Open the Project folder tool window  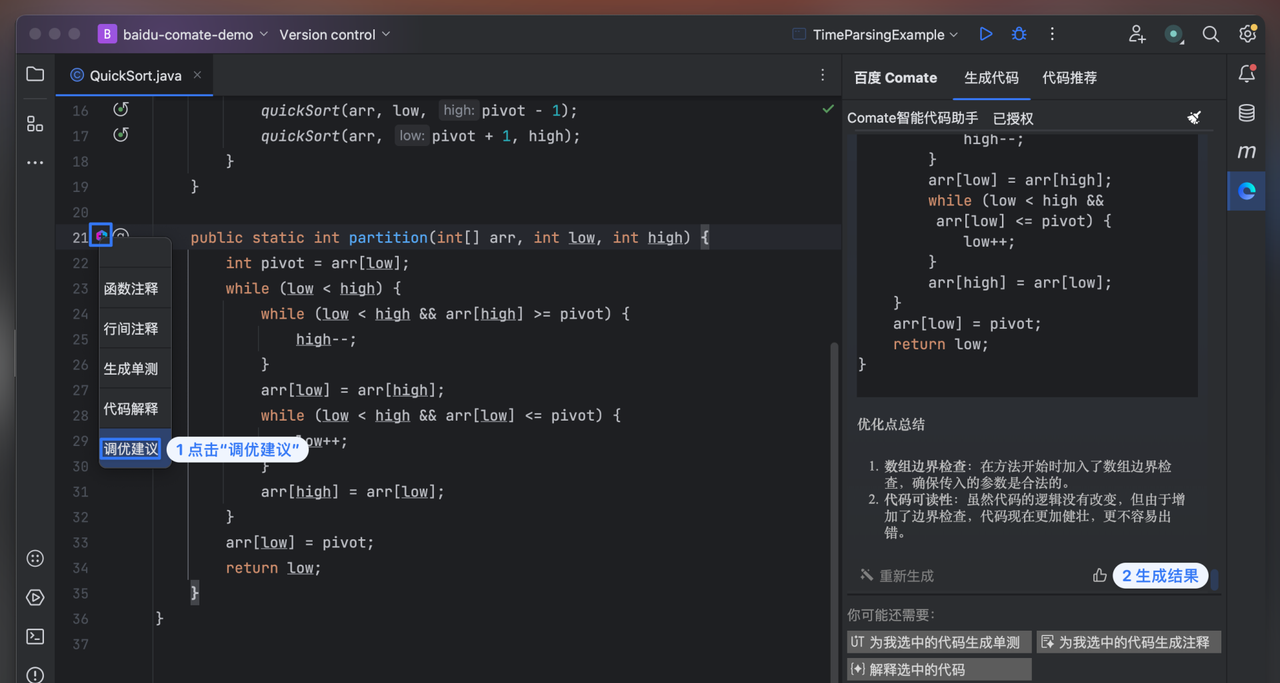pos(35,75)
